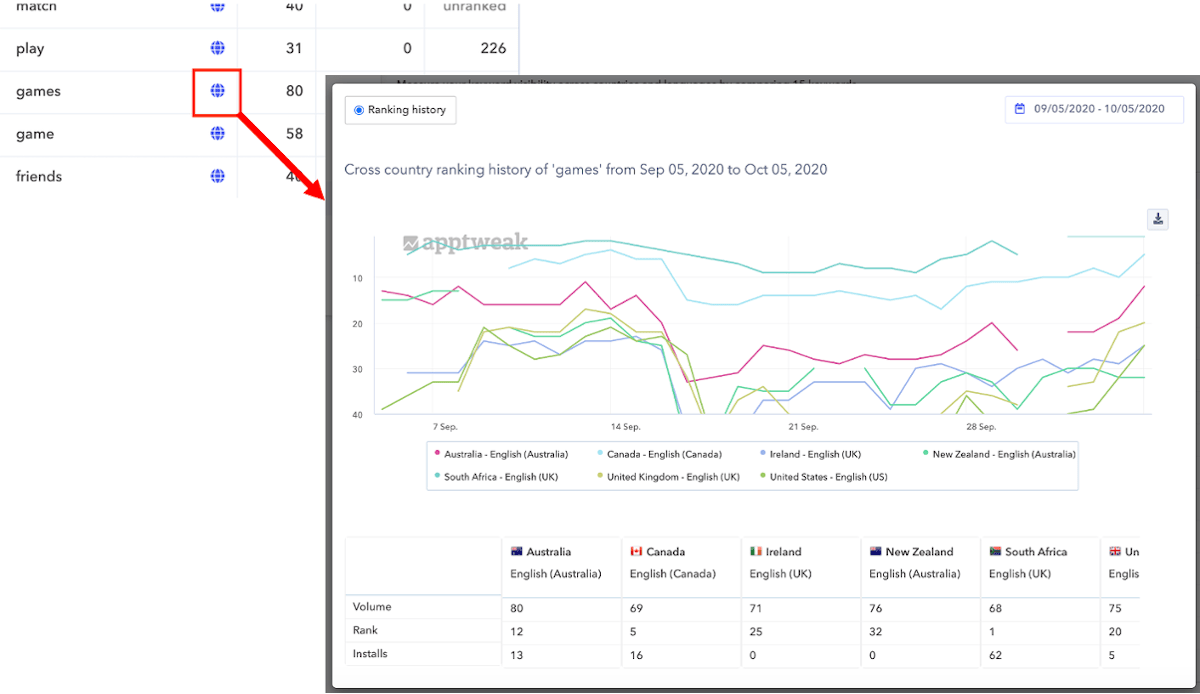Click the Australia column header
The image size is (1200, 694).
(549, 551)
